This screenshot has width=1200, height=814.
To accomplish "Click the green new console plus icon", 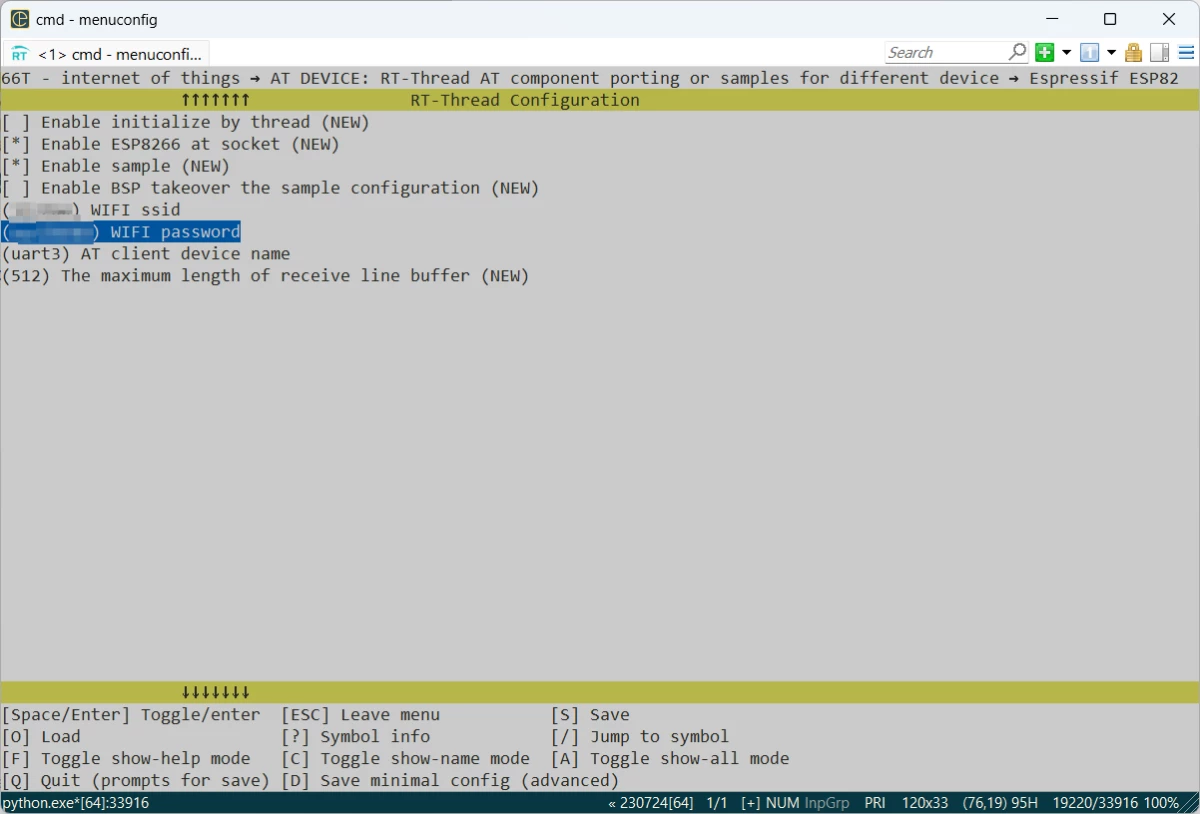I will pos(1045,52).
